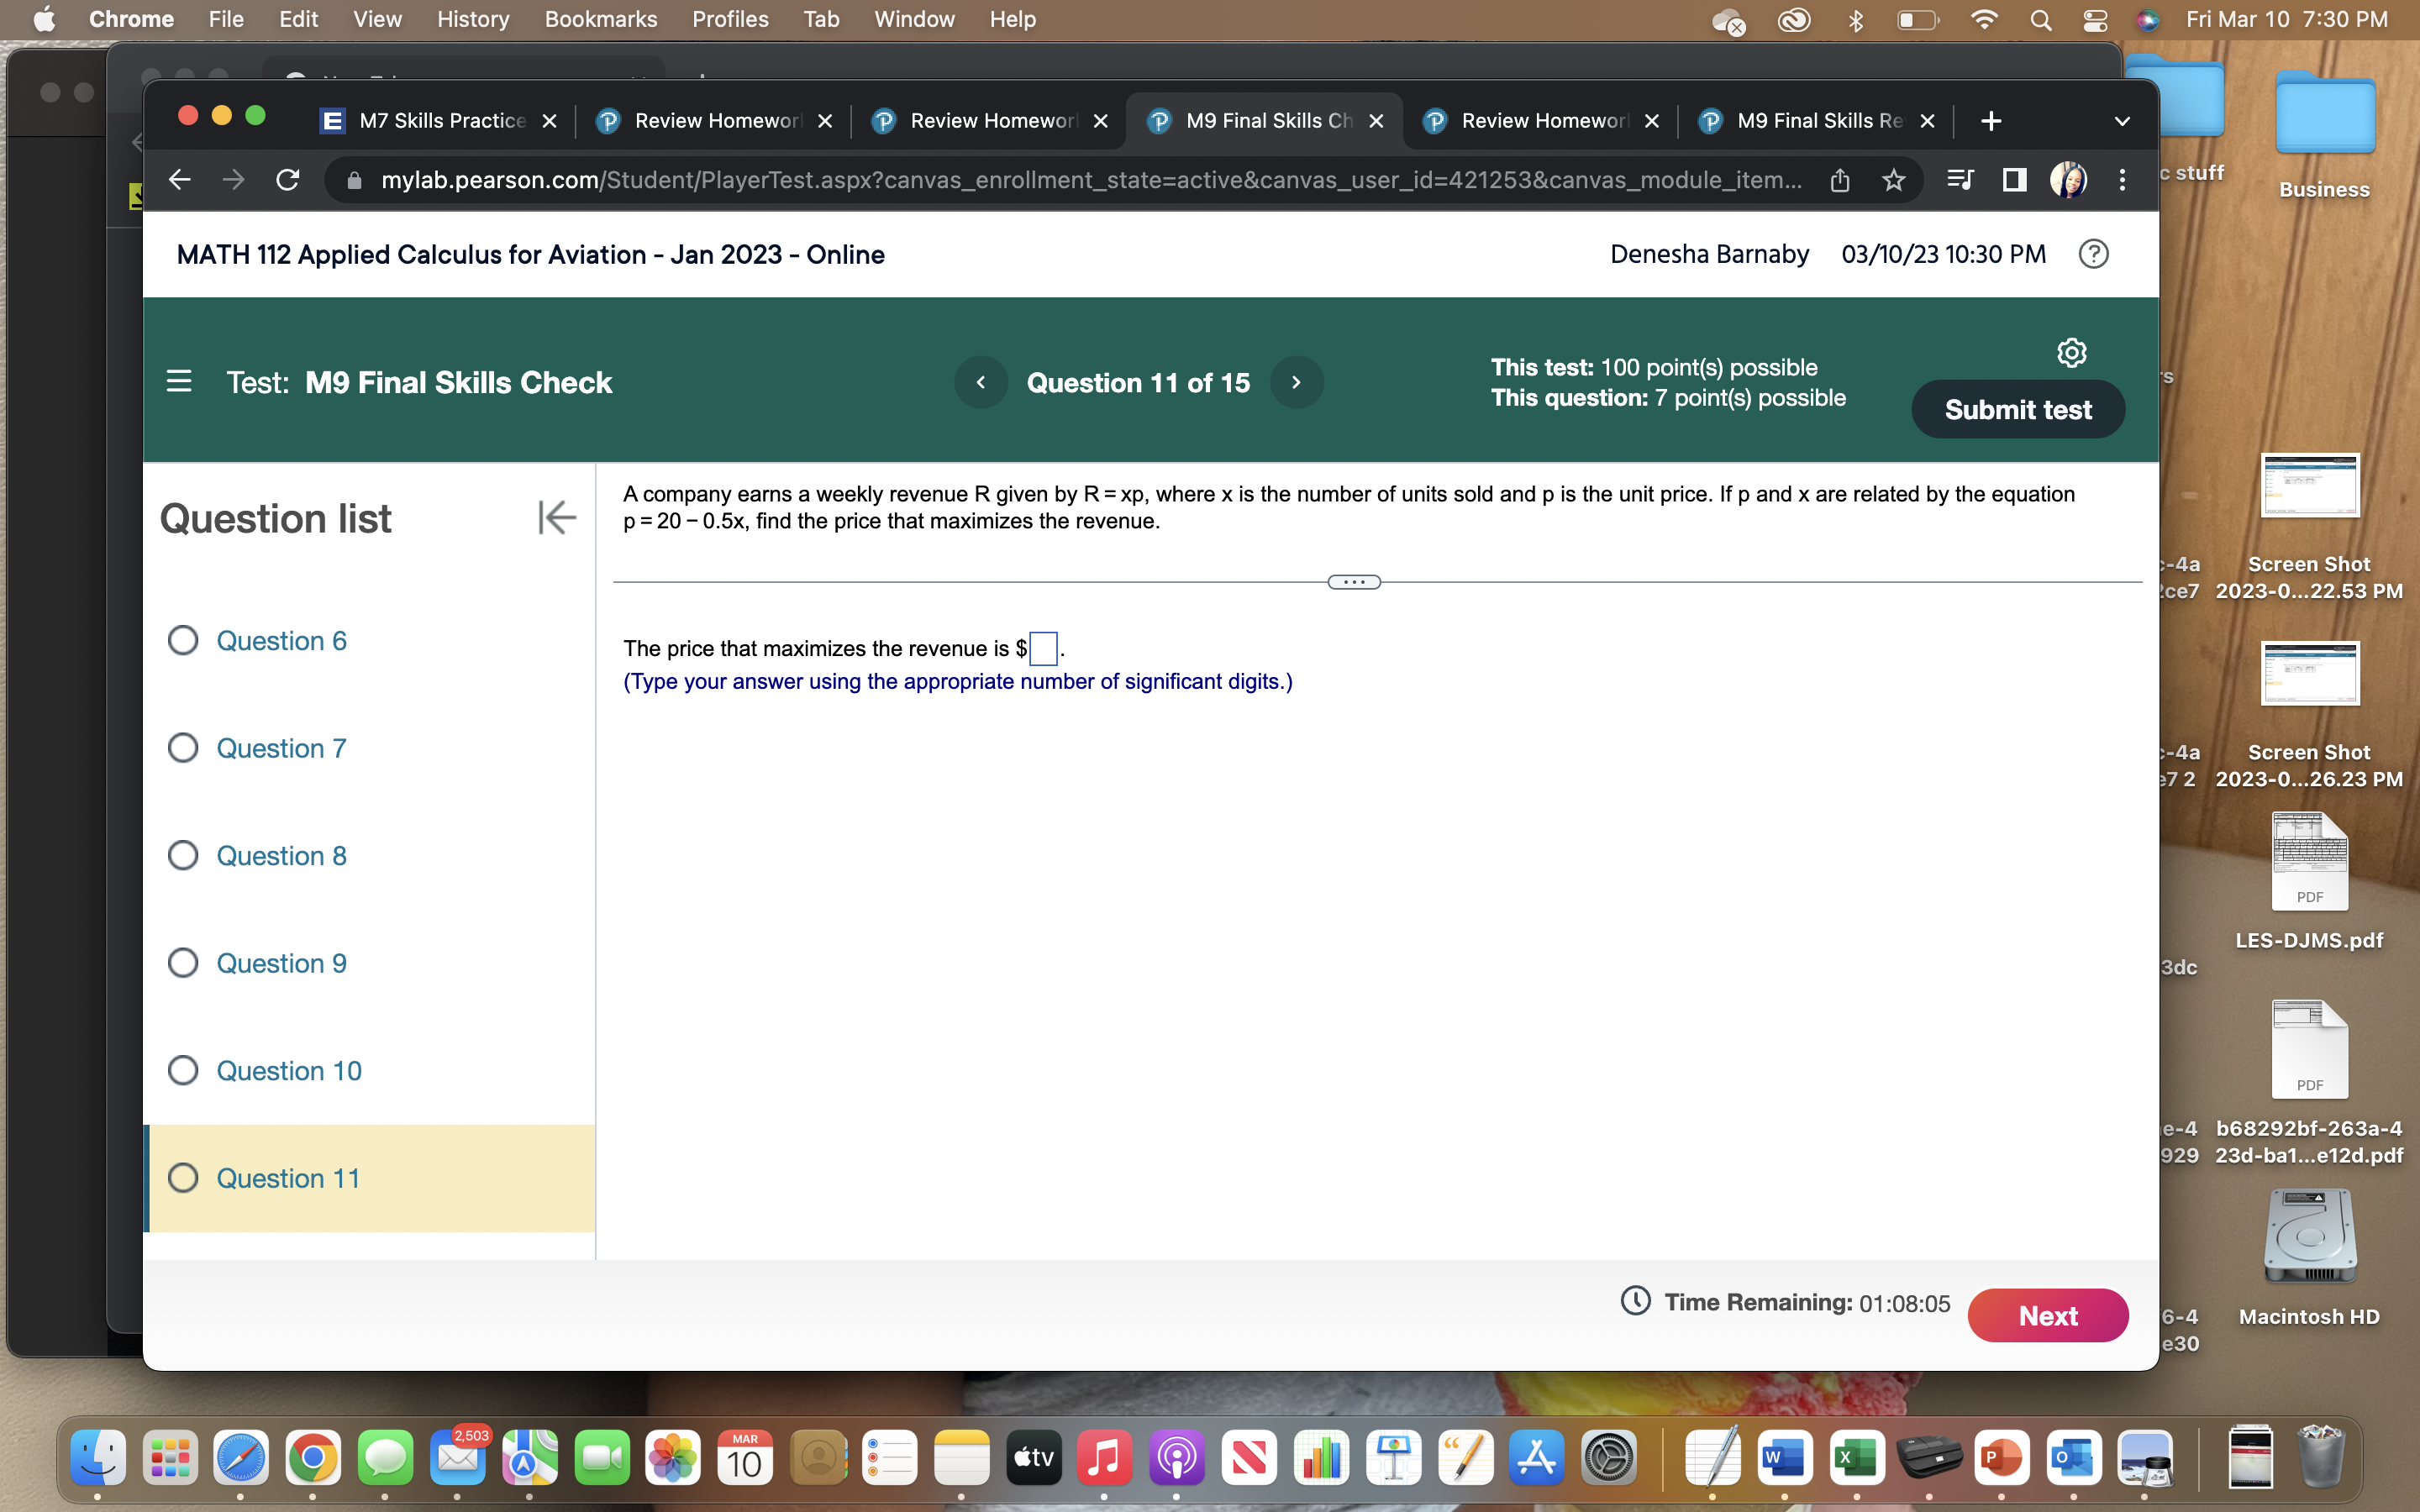Open the test settings gear icon
This screenshot has width=2420, height=1512.
coord(2071,351)
